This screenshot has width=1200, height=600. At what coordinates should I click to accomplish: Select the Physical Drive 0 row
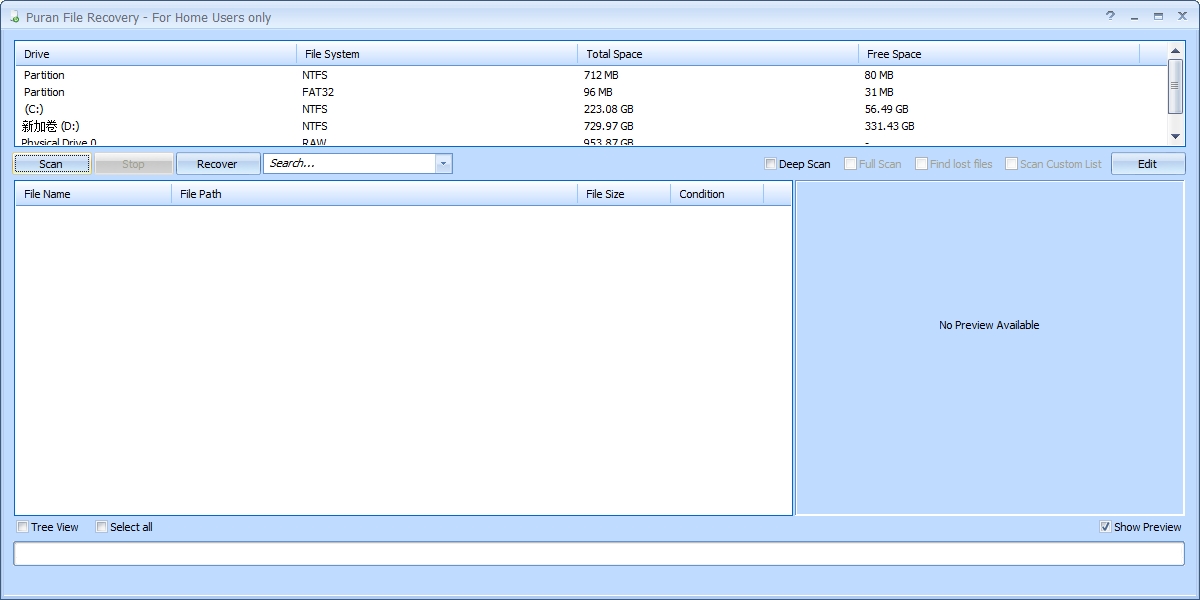[591, 142]
